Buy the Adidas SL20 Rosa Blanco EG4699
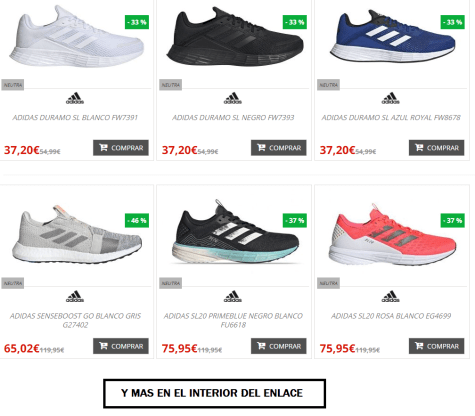 (437, 346)
